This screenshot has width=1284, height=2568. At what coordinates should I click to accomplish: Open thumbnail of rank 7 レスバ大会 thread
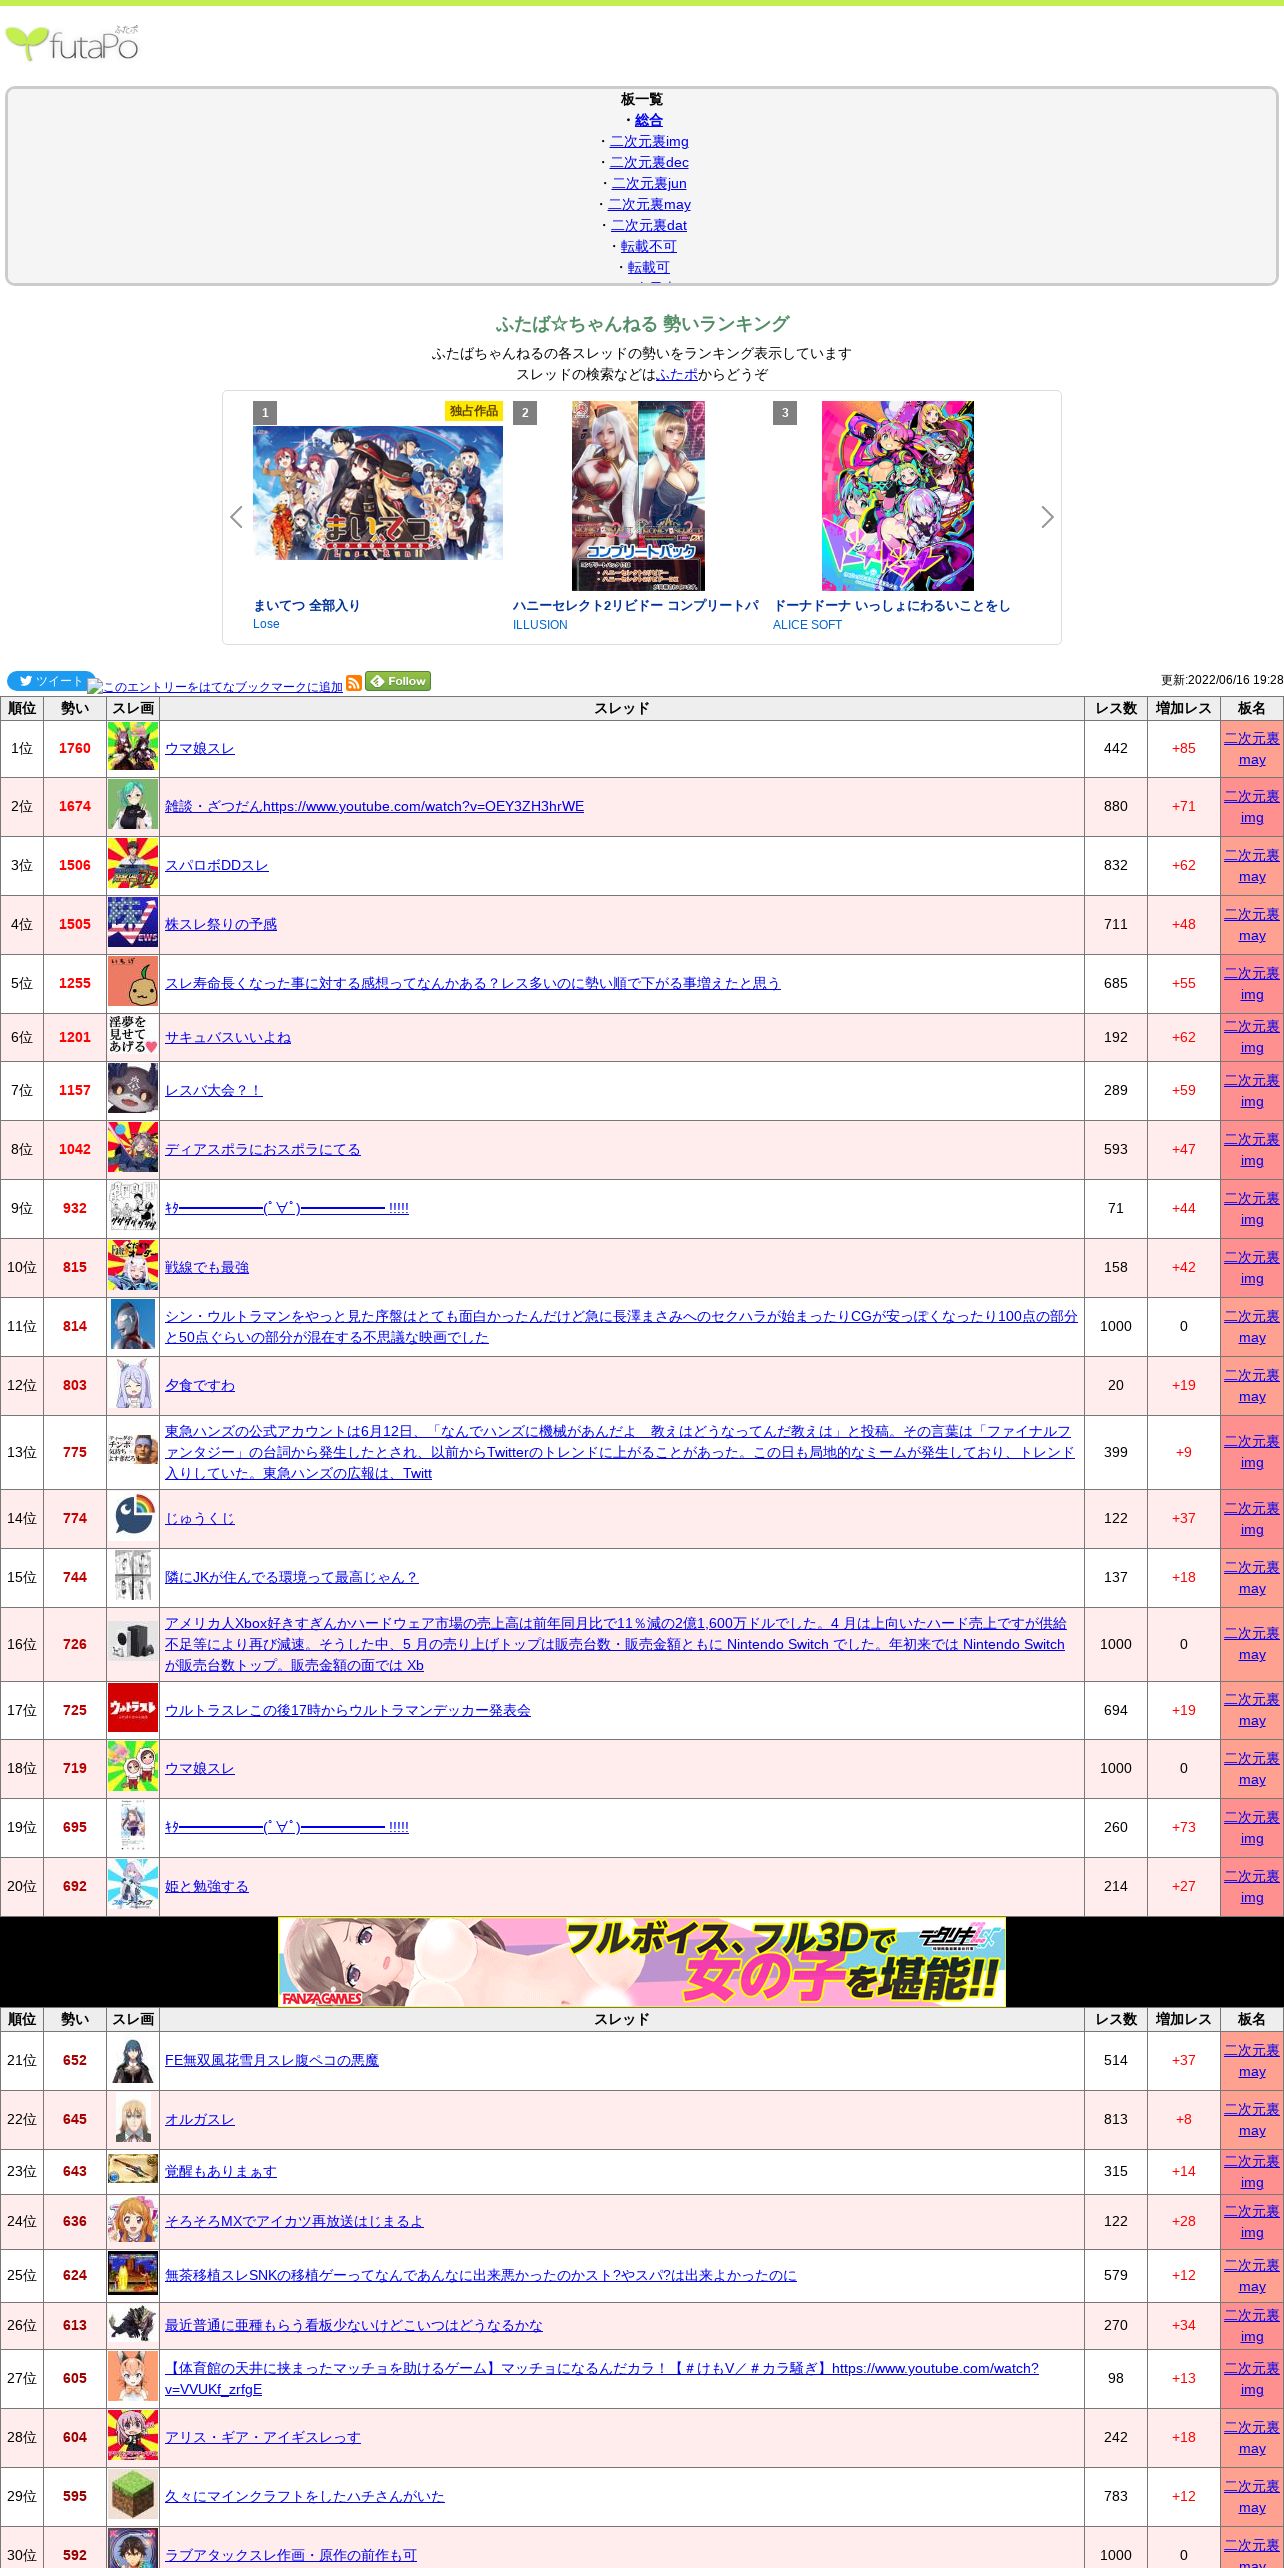[133, 1090]
